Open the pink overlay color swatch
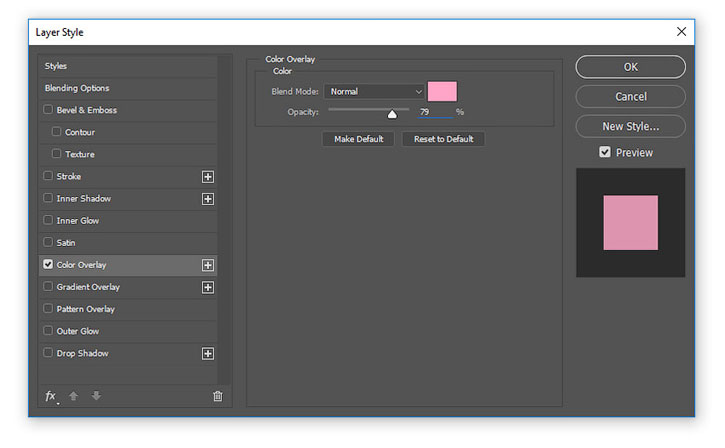 pos(442,92)
